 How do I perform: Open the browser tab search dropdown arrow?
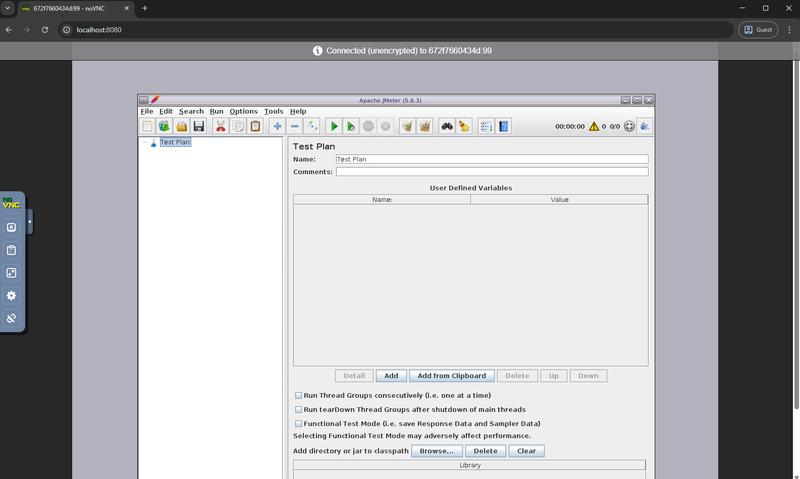8,8
